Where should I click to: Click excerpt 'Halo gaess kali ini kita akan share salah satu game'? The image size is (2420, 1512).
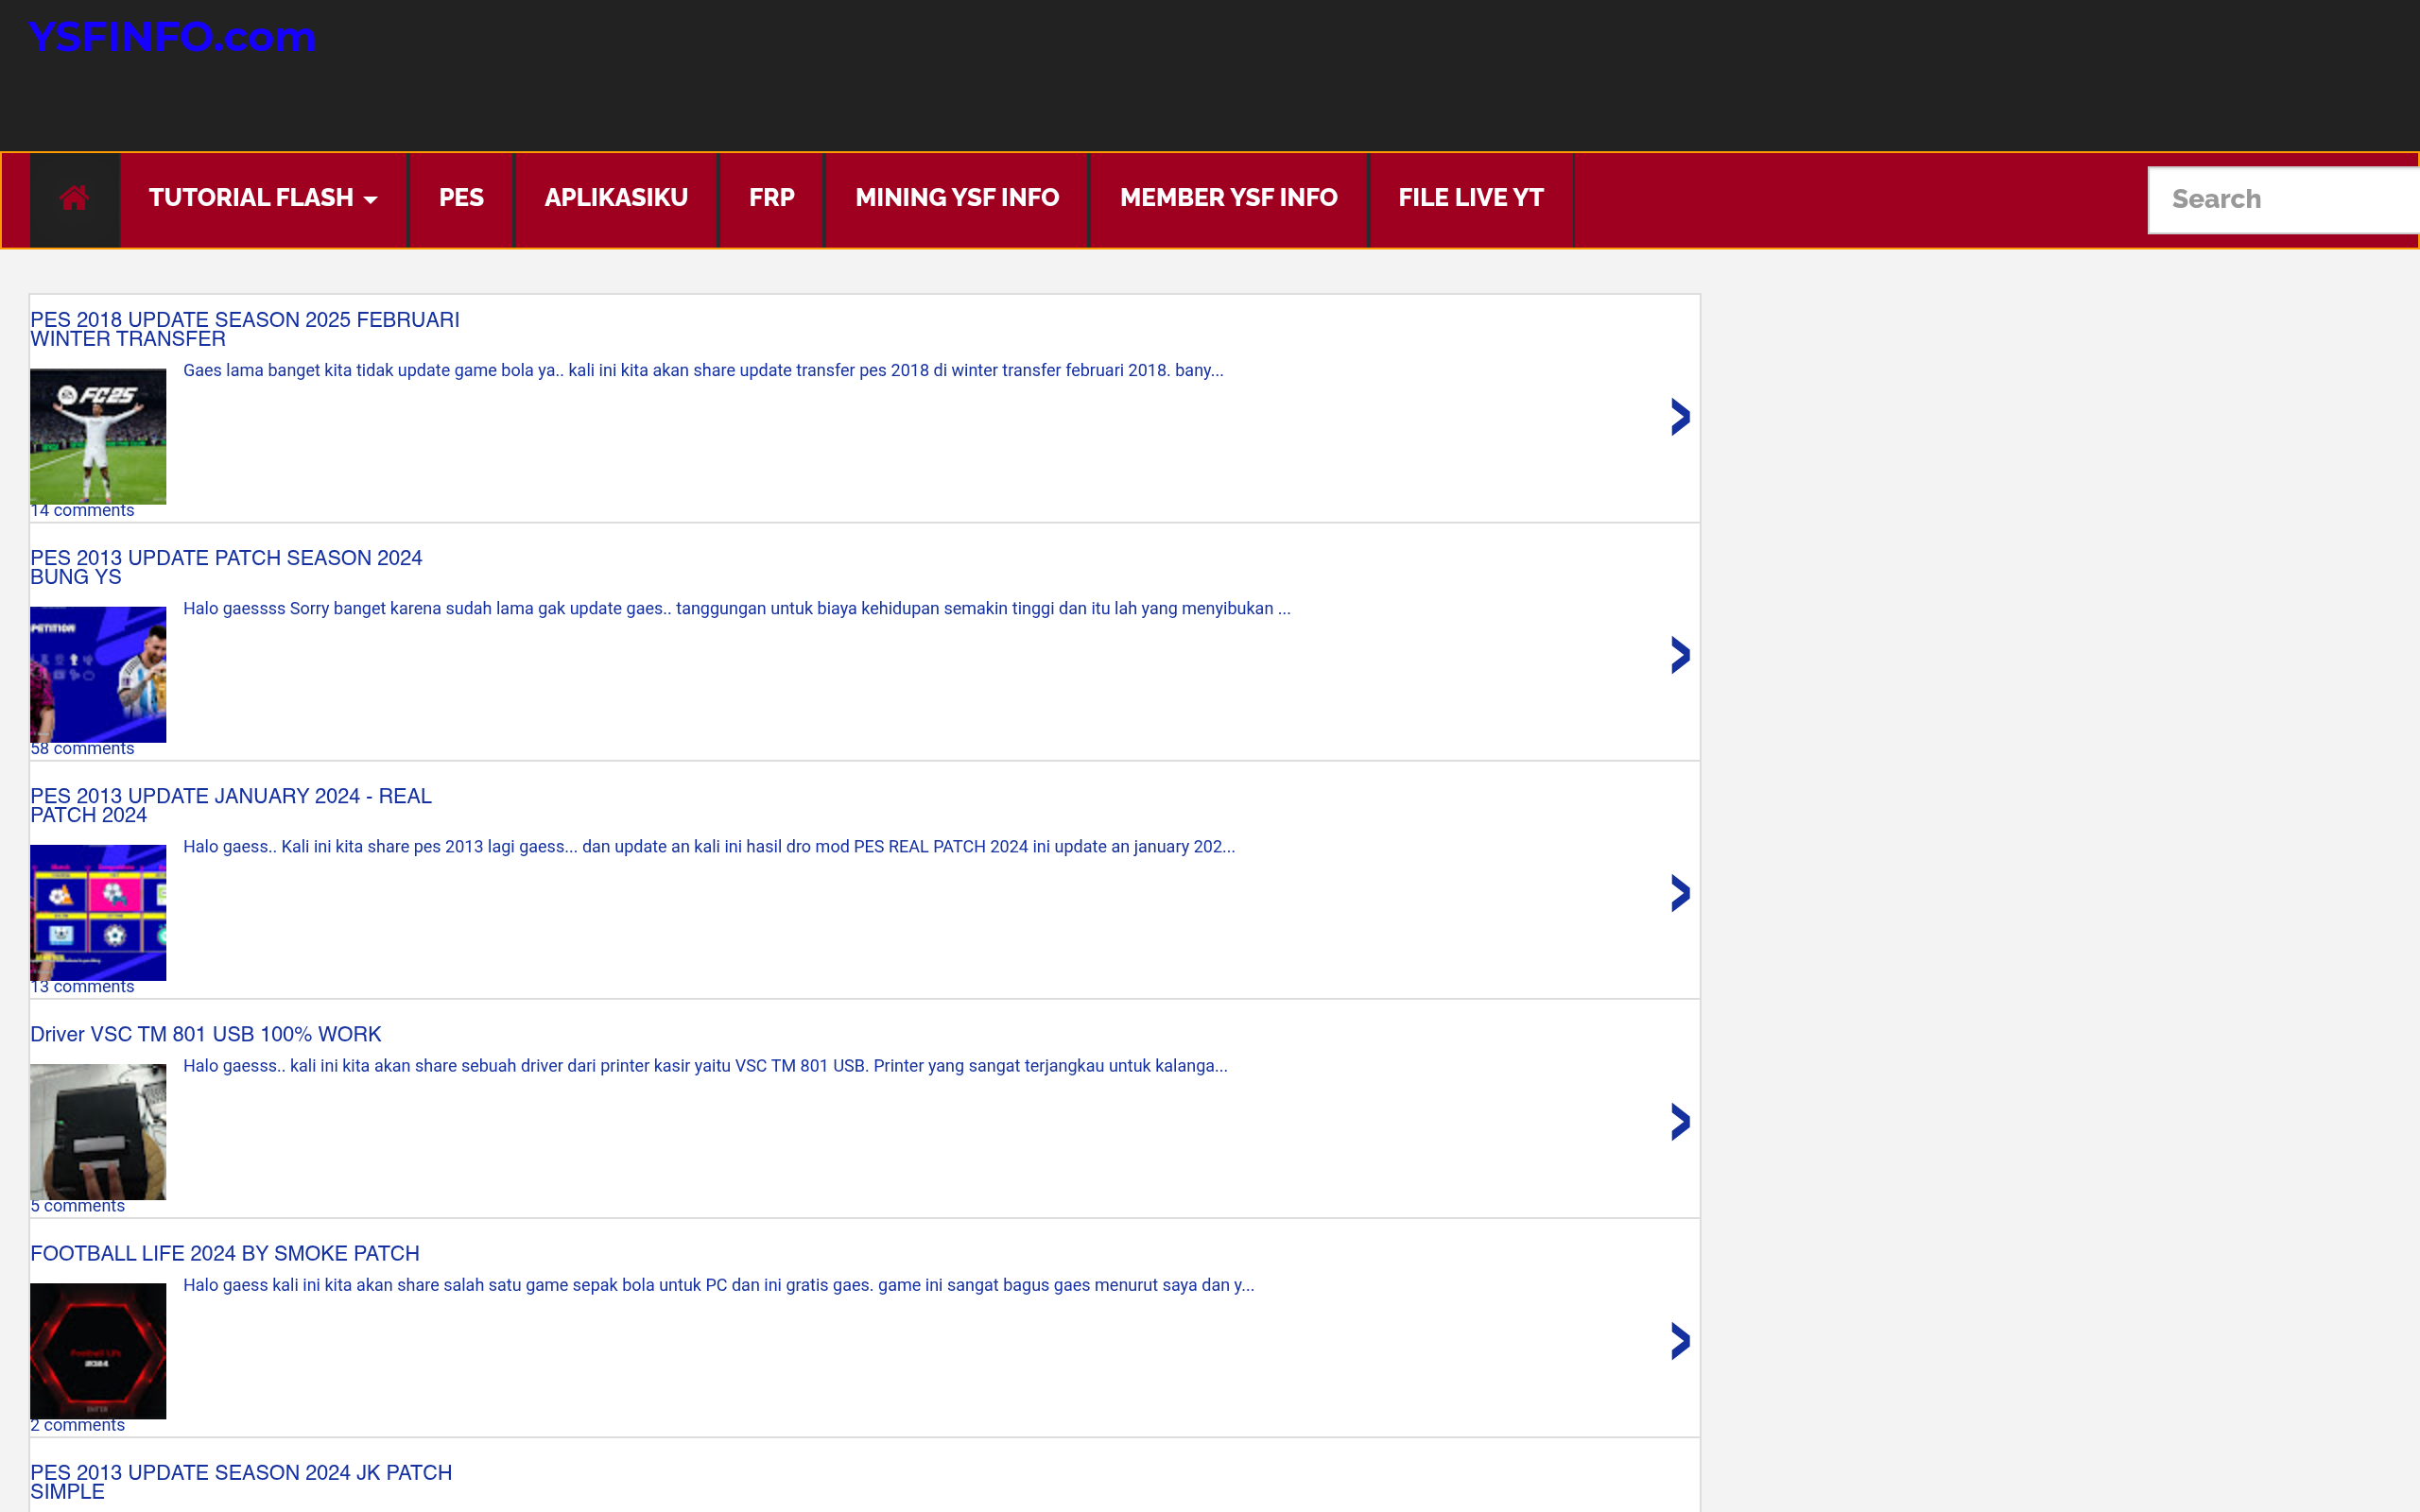click(718, 1285)
